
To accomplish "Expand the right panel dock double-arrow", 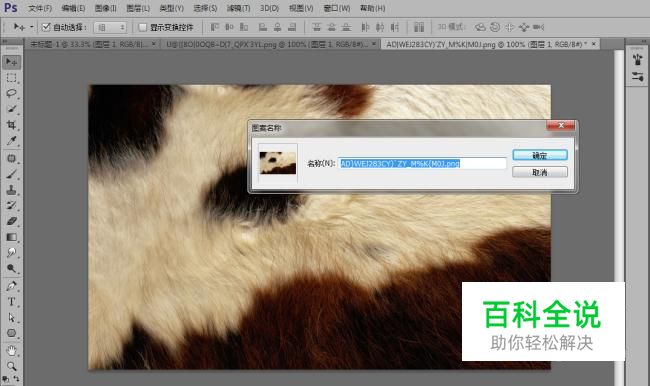I will click(644, 41).
